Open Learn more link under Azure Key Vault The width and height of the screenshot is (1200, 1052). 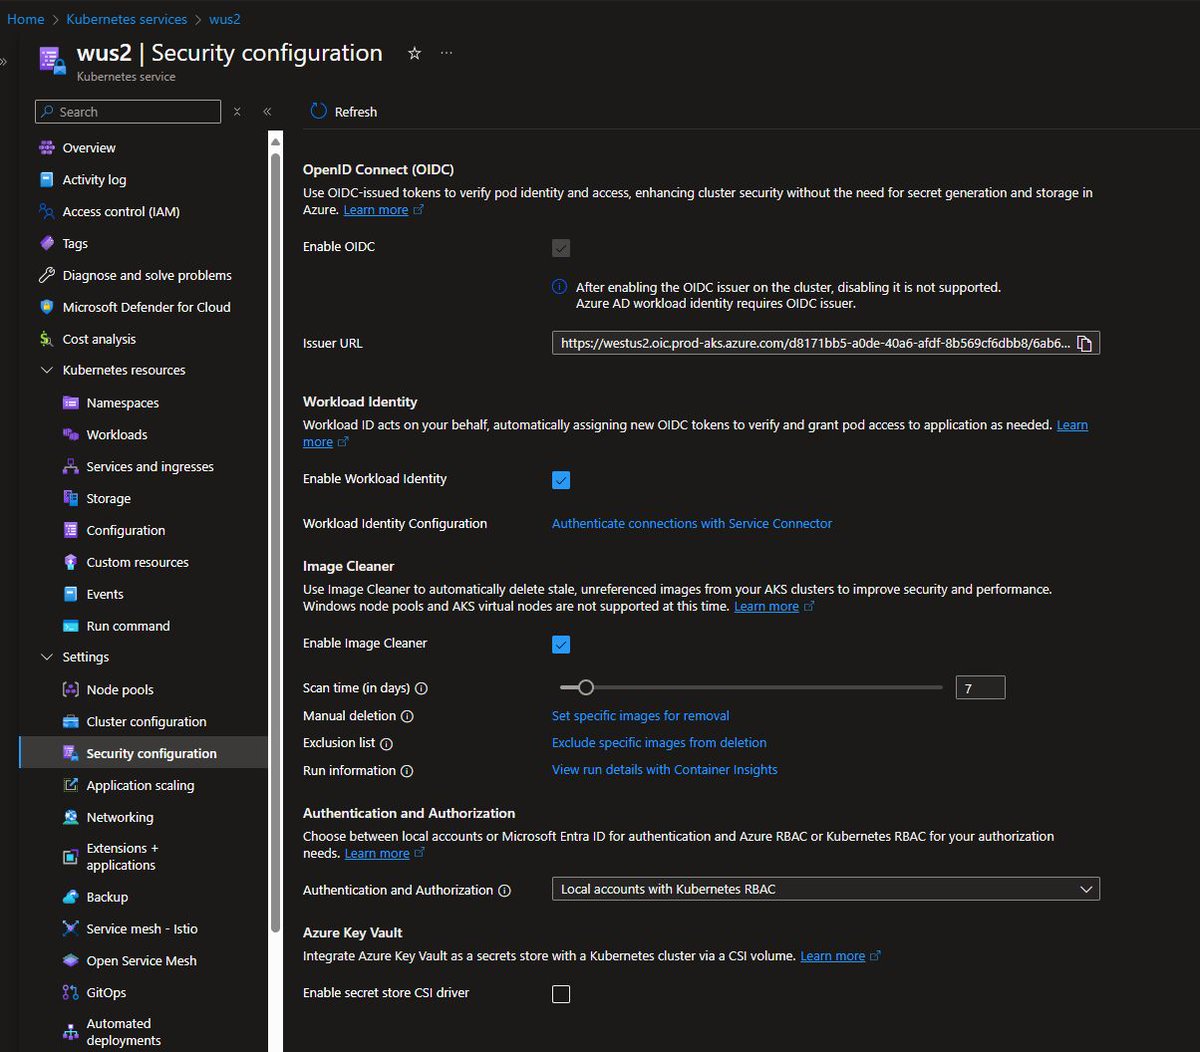[x=840, y=957]
